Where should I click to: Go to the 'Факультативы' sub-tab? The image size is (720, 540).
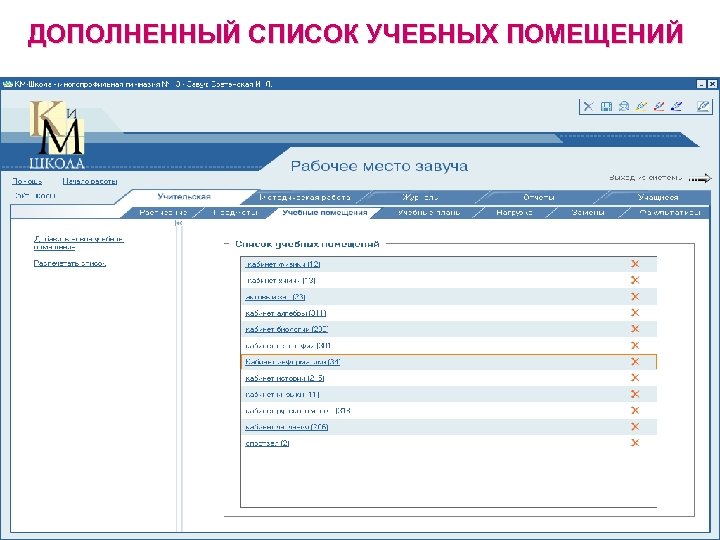(670, 213)
